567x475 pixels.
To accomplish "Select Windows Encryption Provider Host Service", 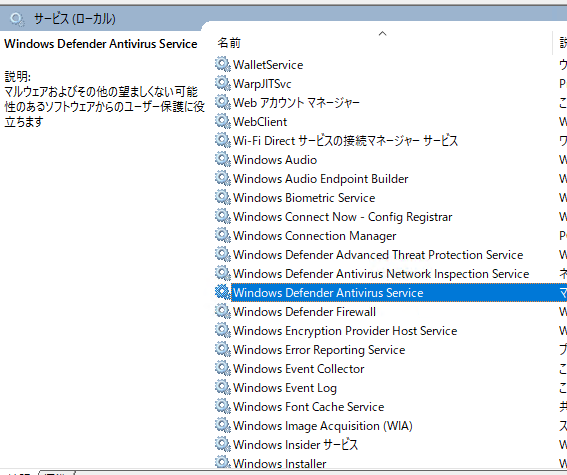I will click(x=345, y=331).
